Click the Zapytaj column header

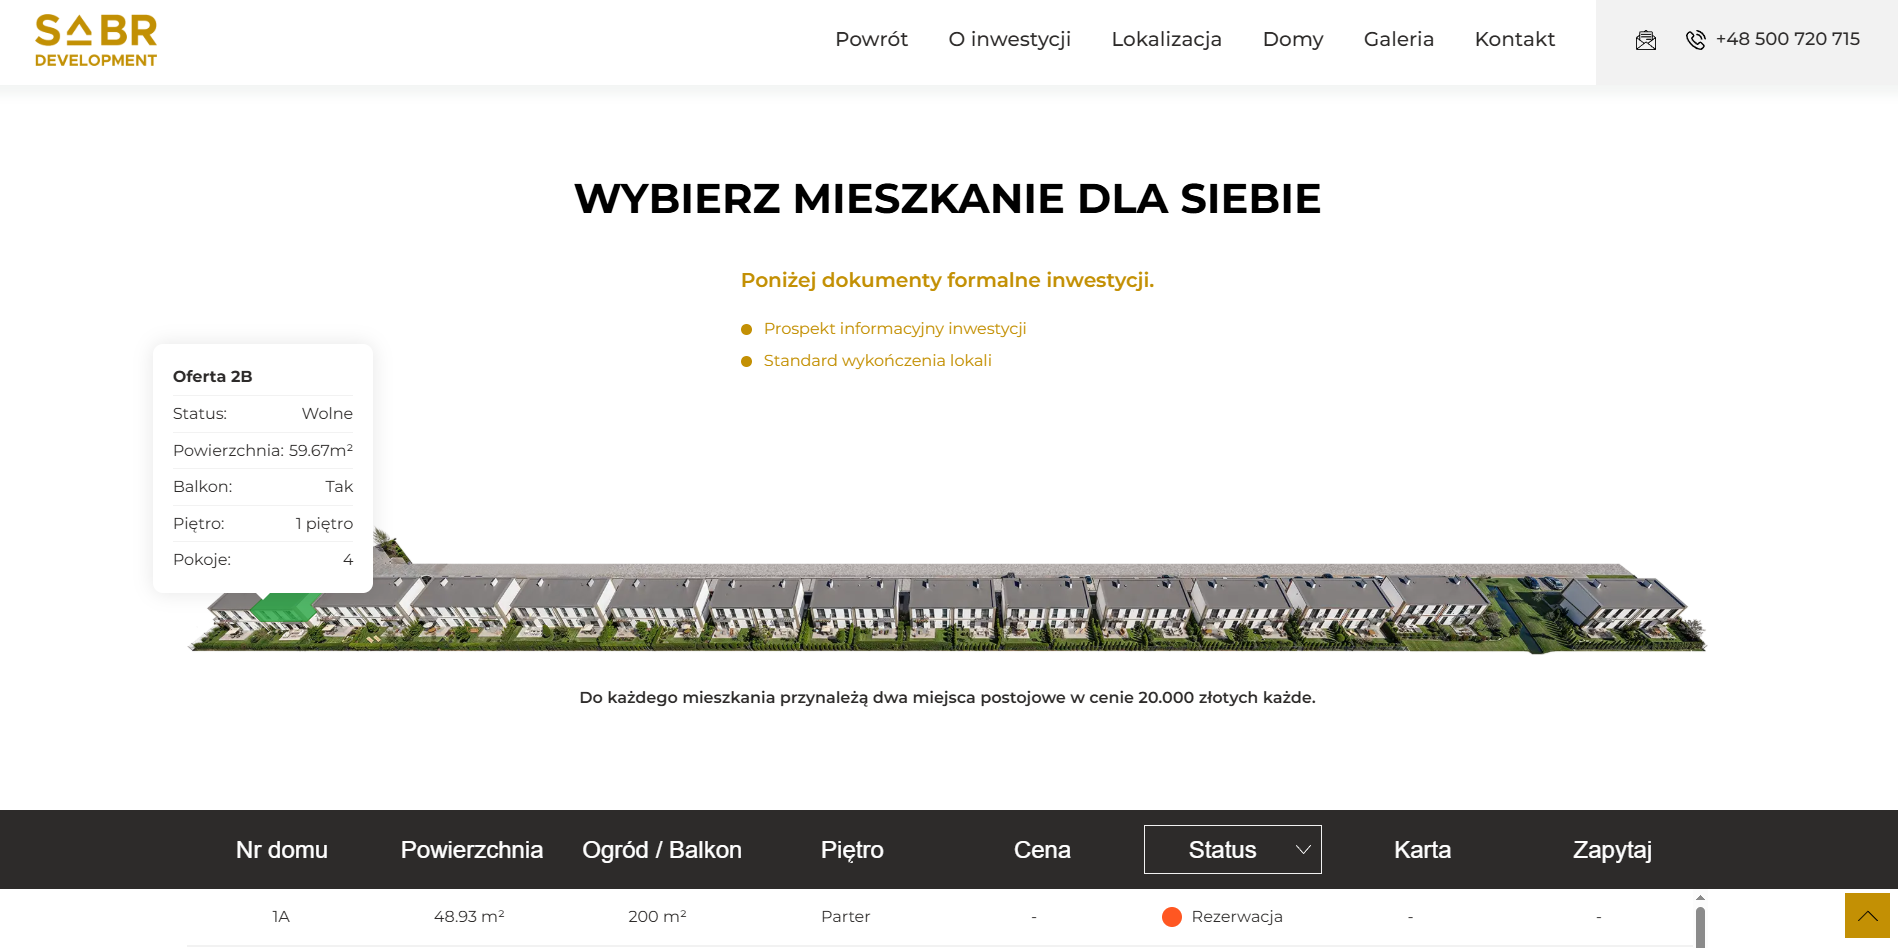1612,850
